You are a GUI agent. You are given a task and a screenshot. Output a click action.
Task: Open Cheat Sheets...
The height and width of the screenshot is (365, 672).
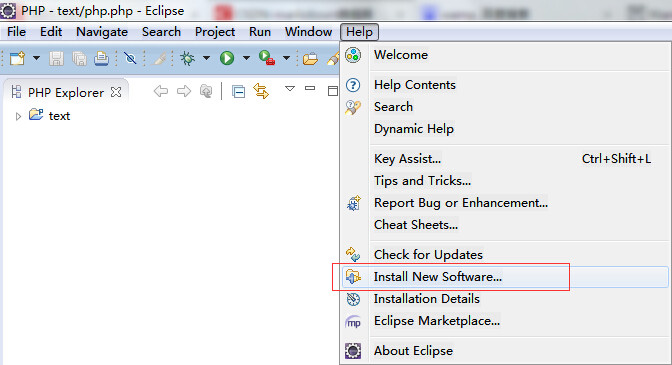pyautogui.click(x=506, y=225)
